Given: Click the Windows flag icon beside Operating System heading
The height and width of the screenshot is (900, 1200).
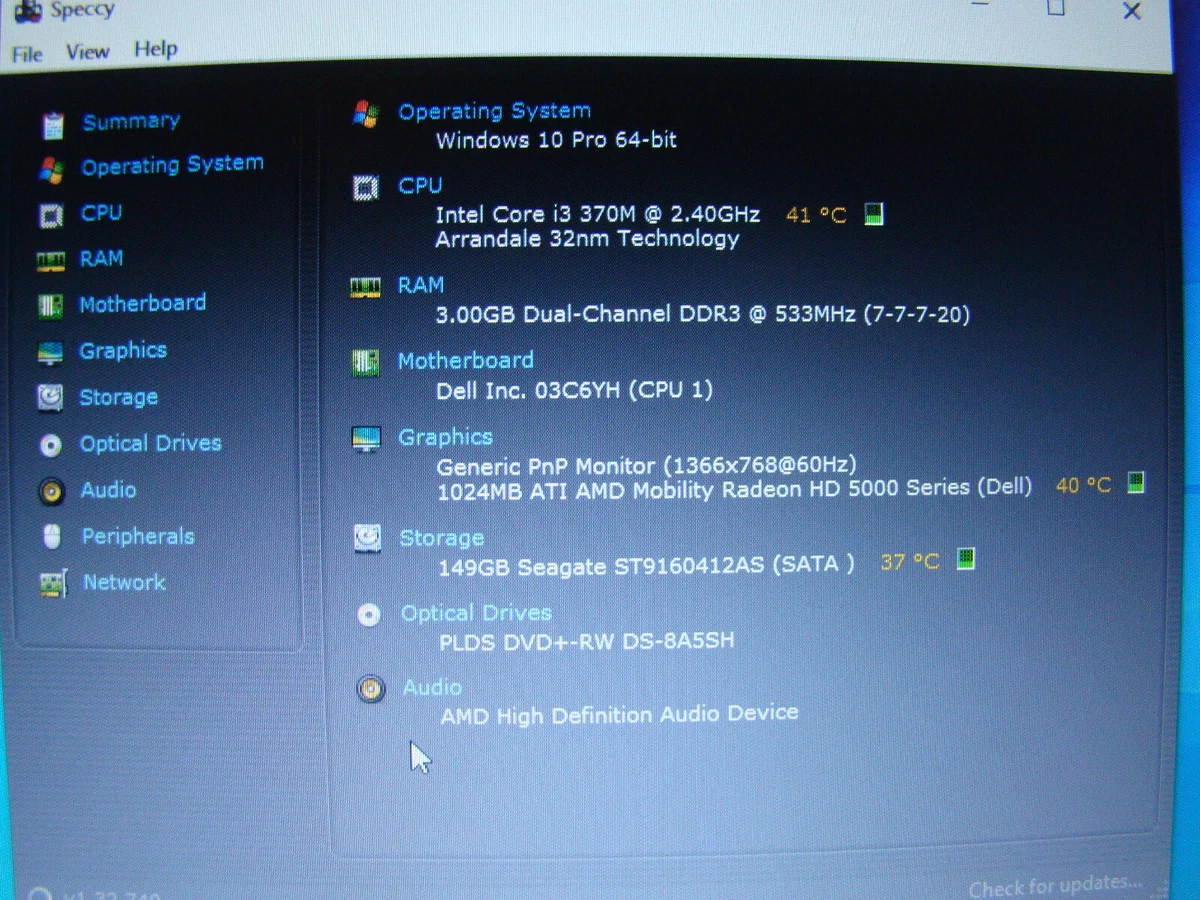Looking at the screenshot, I should click(x=366, y=114).
